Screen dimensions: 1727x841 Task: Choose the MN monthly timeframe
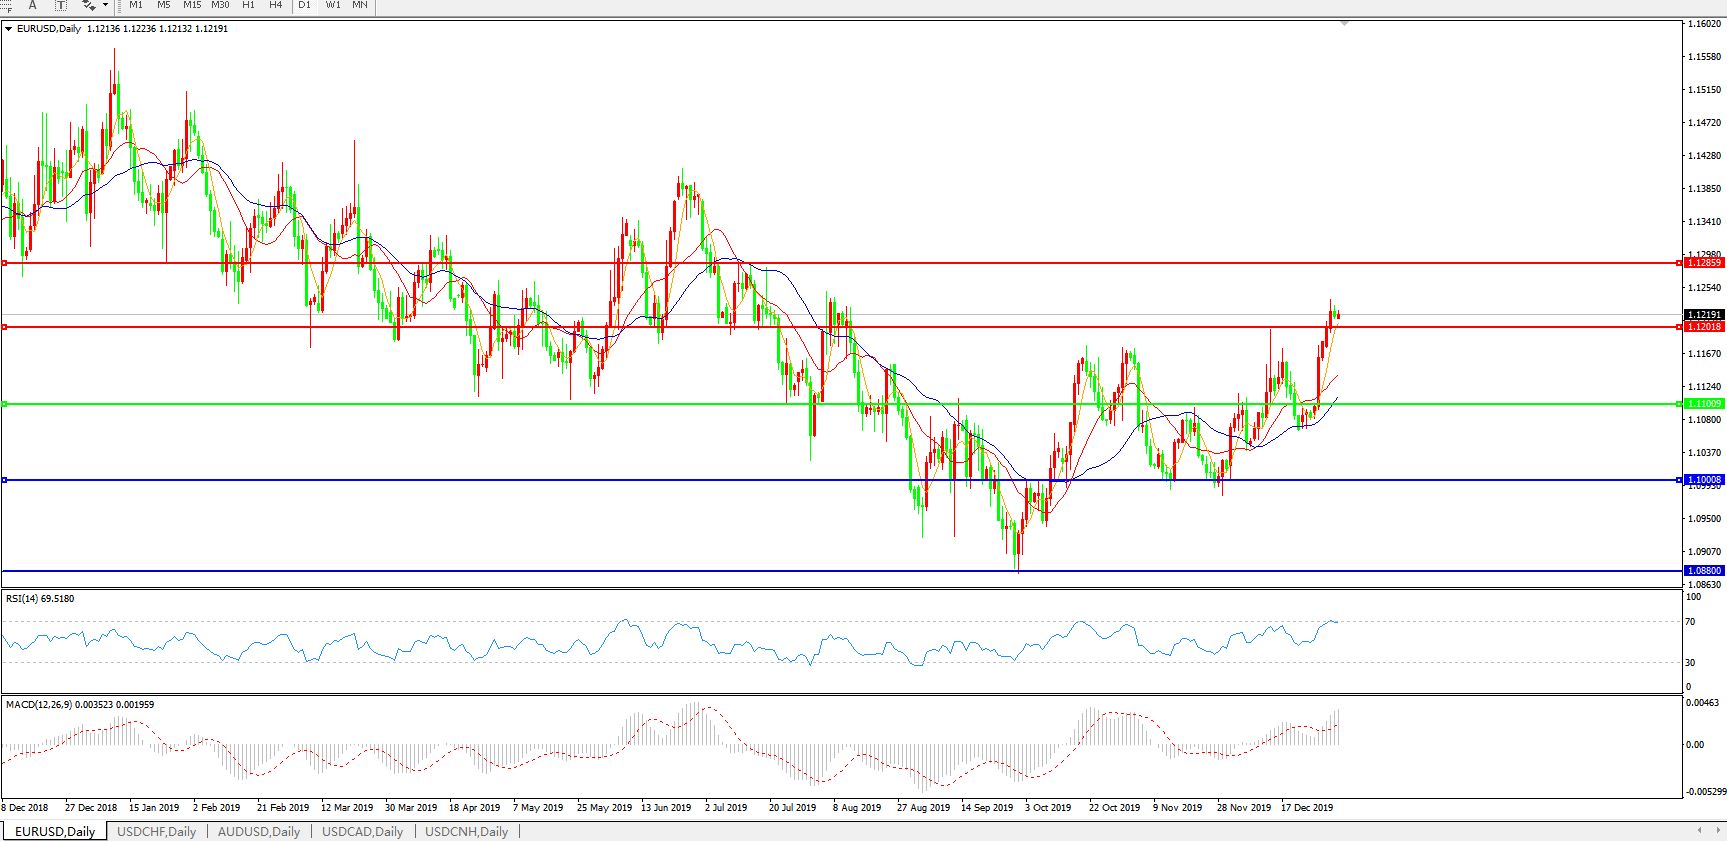point(360,5)
